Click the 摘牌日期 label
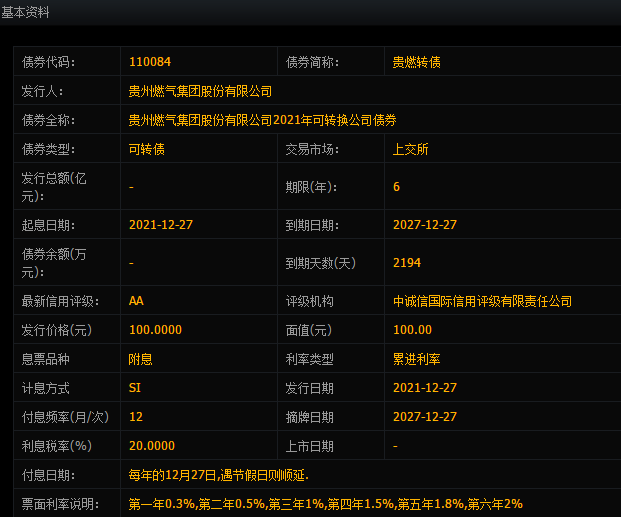 click(x=309, y=417)
